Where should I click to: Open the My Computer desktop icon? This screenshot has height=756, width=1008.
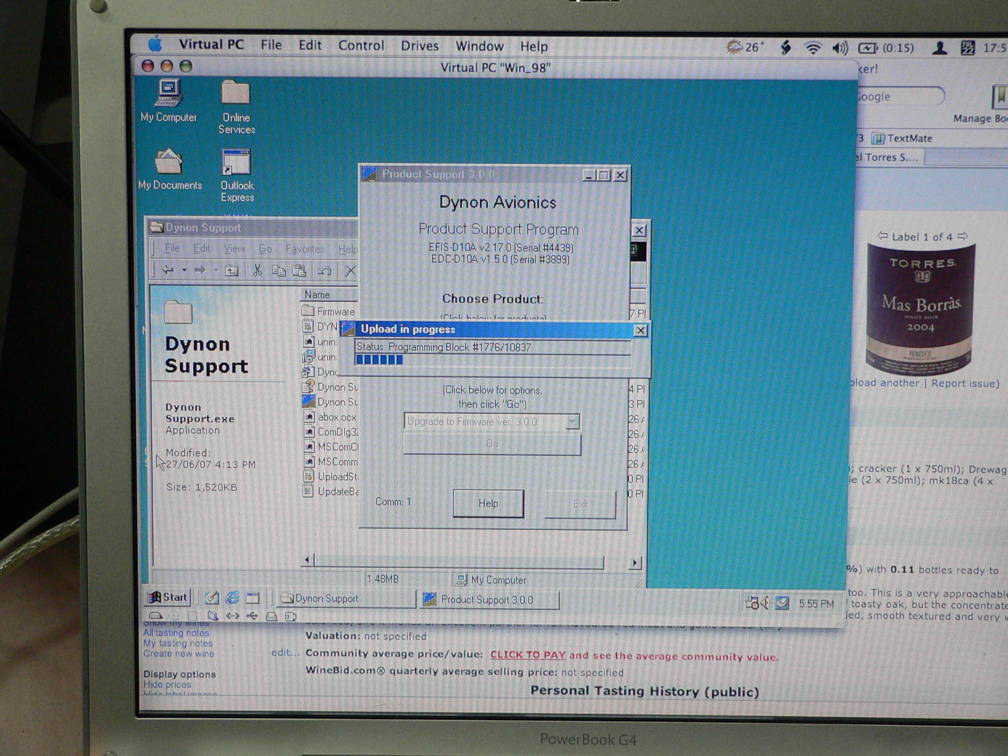tap(168, 100)
